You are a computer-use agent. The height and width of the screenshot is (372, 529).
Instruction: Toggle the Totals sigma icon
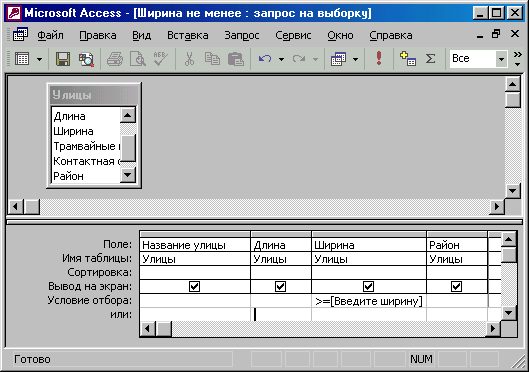430,59
